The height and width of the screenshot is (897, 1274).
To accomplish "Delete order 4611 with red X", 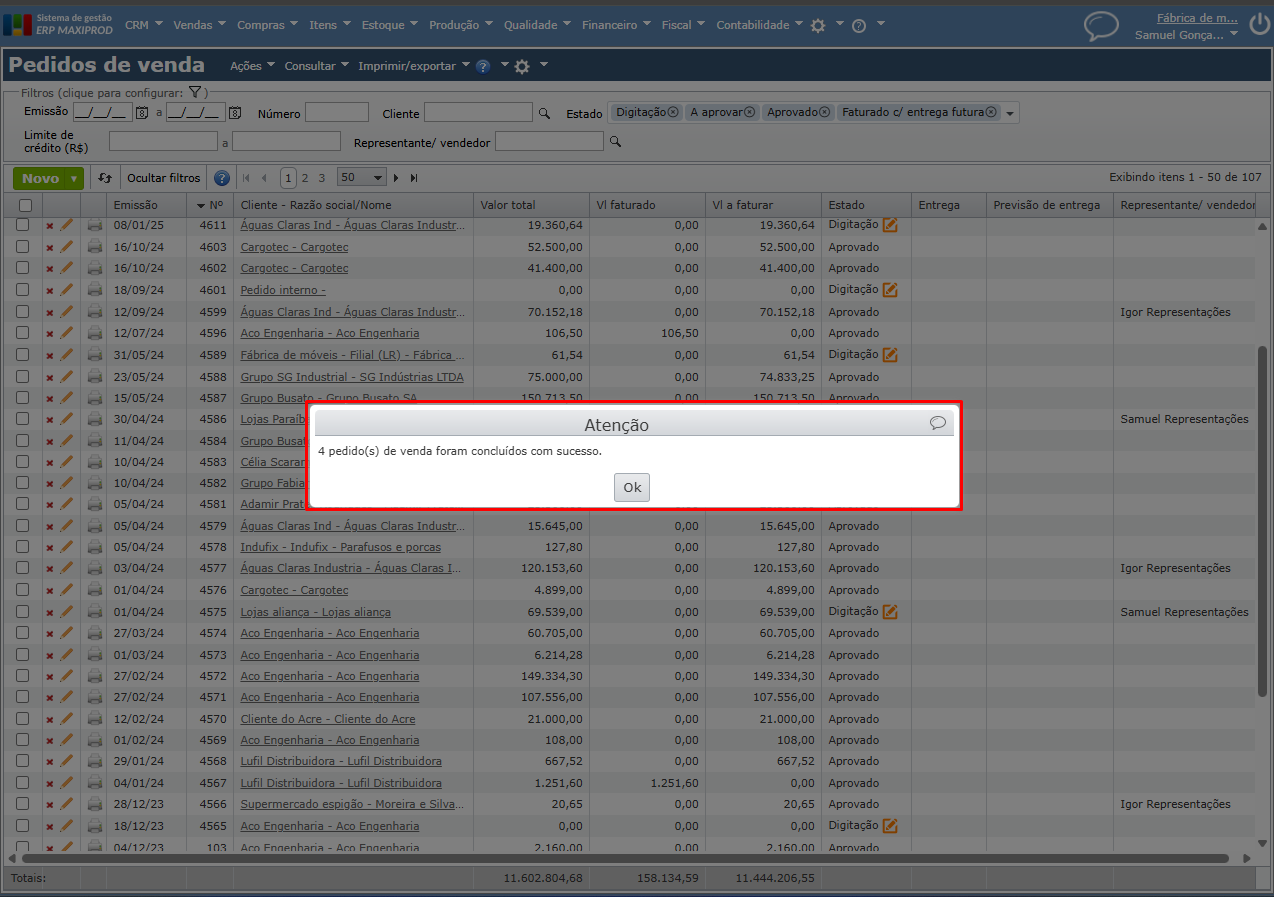I will [x=49, y=226].
